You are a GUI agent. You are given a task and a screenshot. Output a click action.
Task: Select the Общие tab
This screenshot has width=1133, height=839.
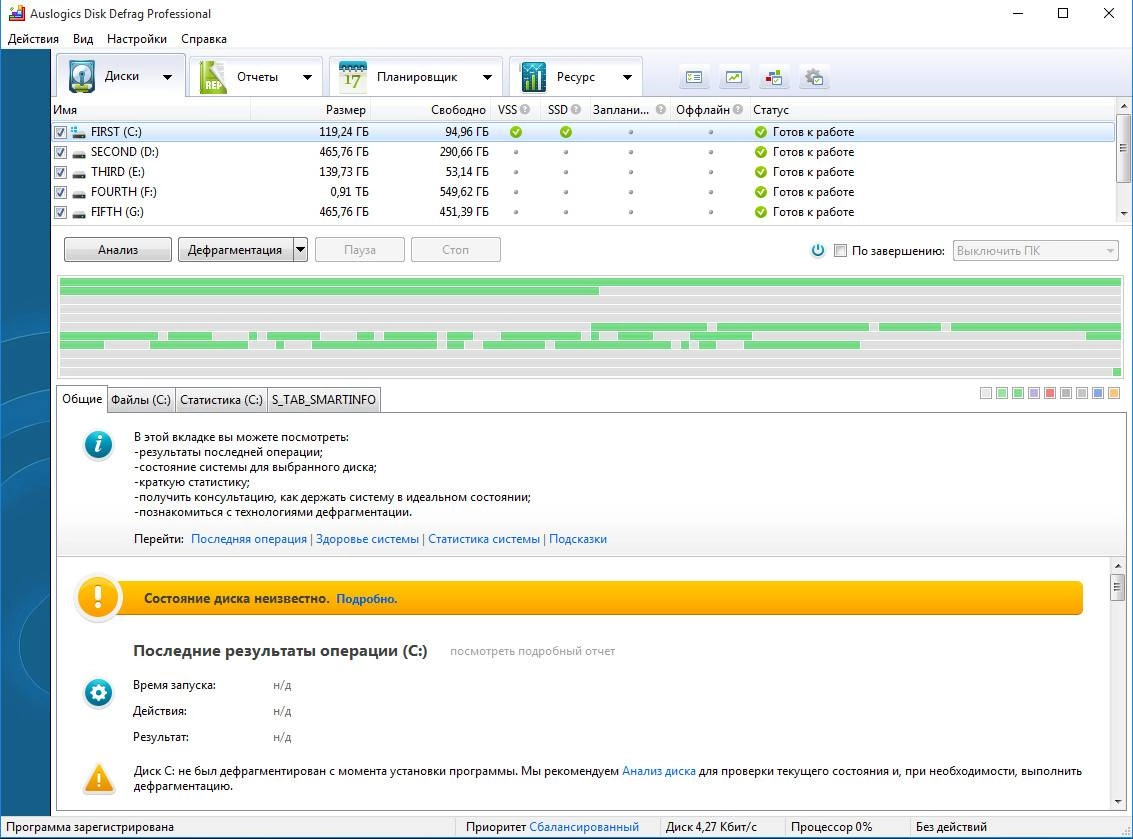click(82, 399)
